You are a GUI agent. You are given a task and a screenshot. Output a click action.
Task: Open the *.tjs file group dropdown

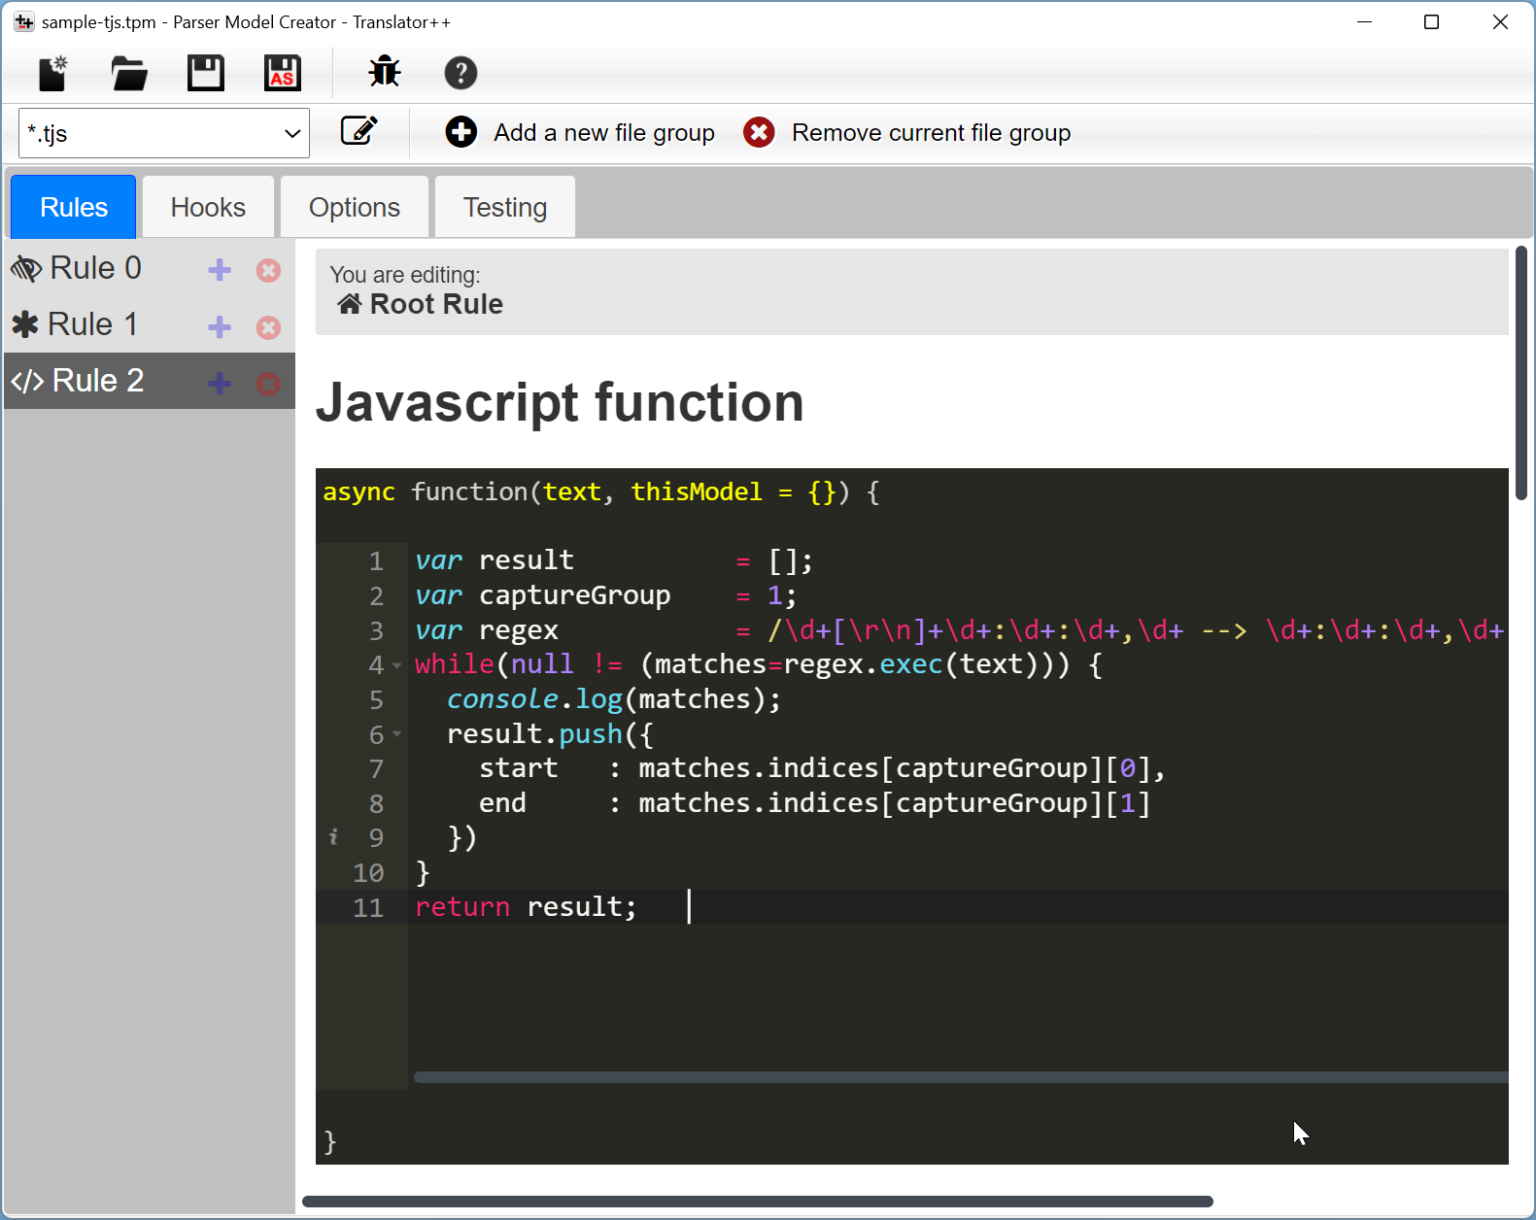click(x=291, y=132)
